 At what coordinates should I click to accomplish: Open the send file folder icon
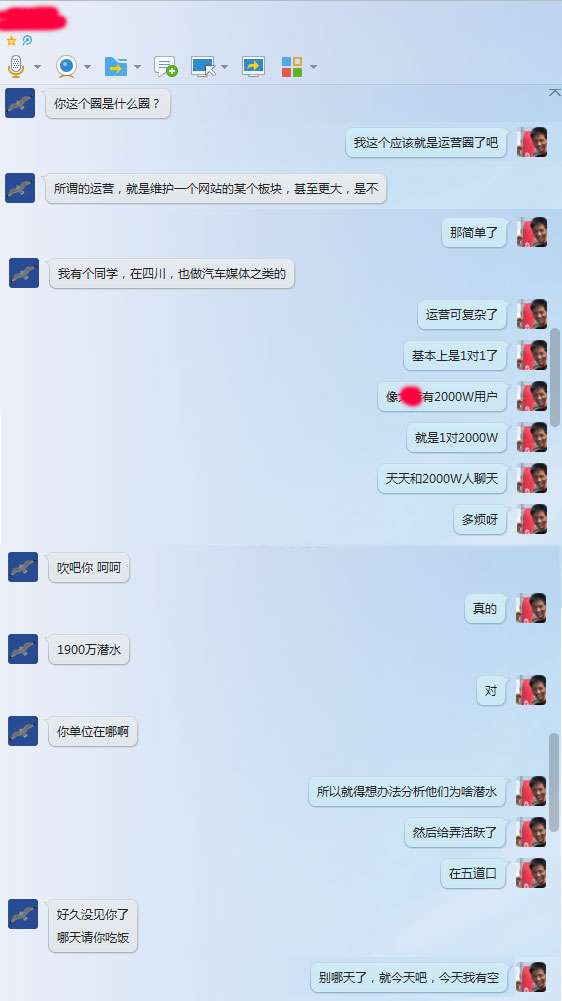click(116, 66)
